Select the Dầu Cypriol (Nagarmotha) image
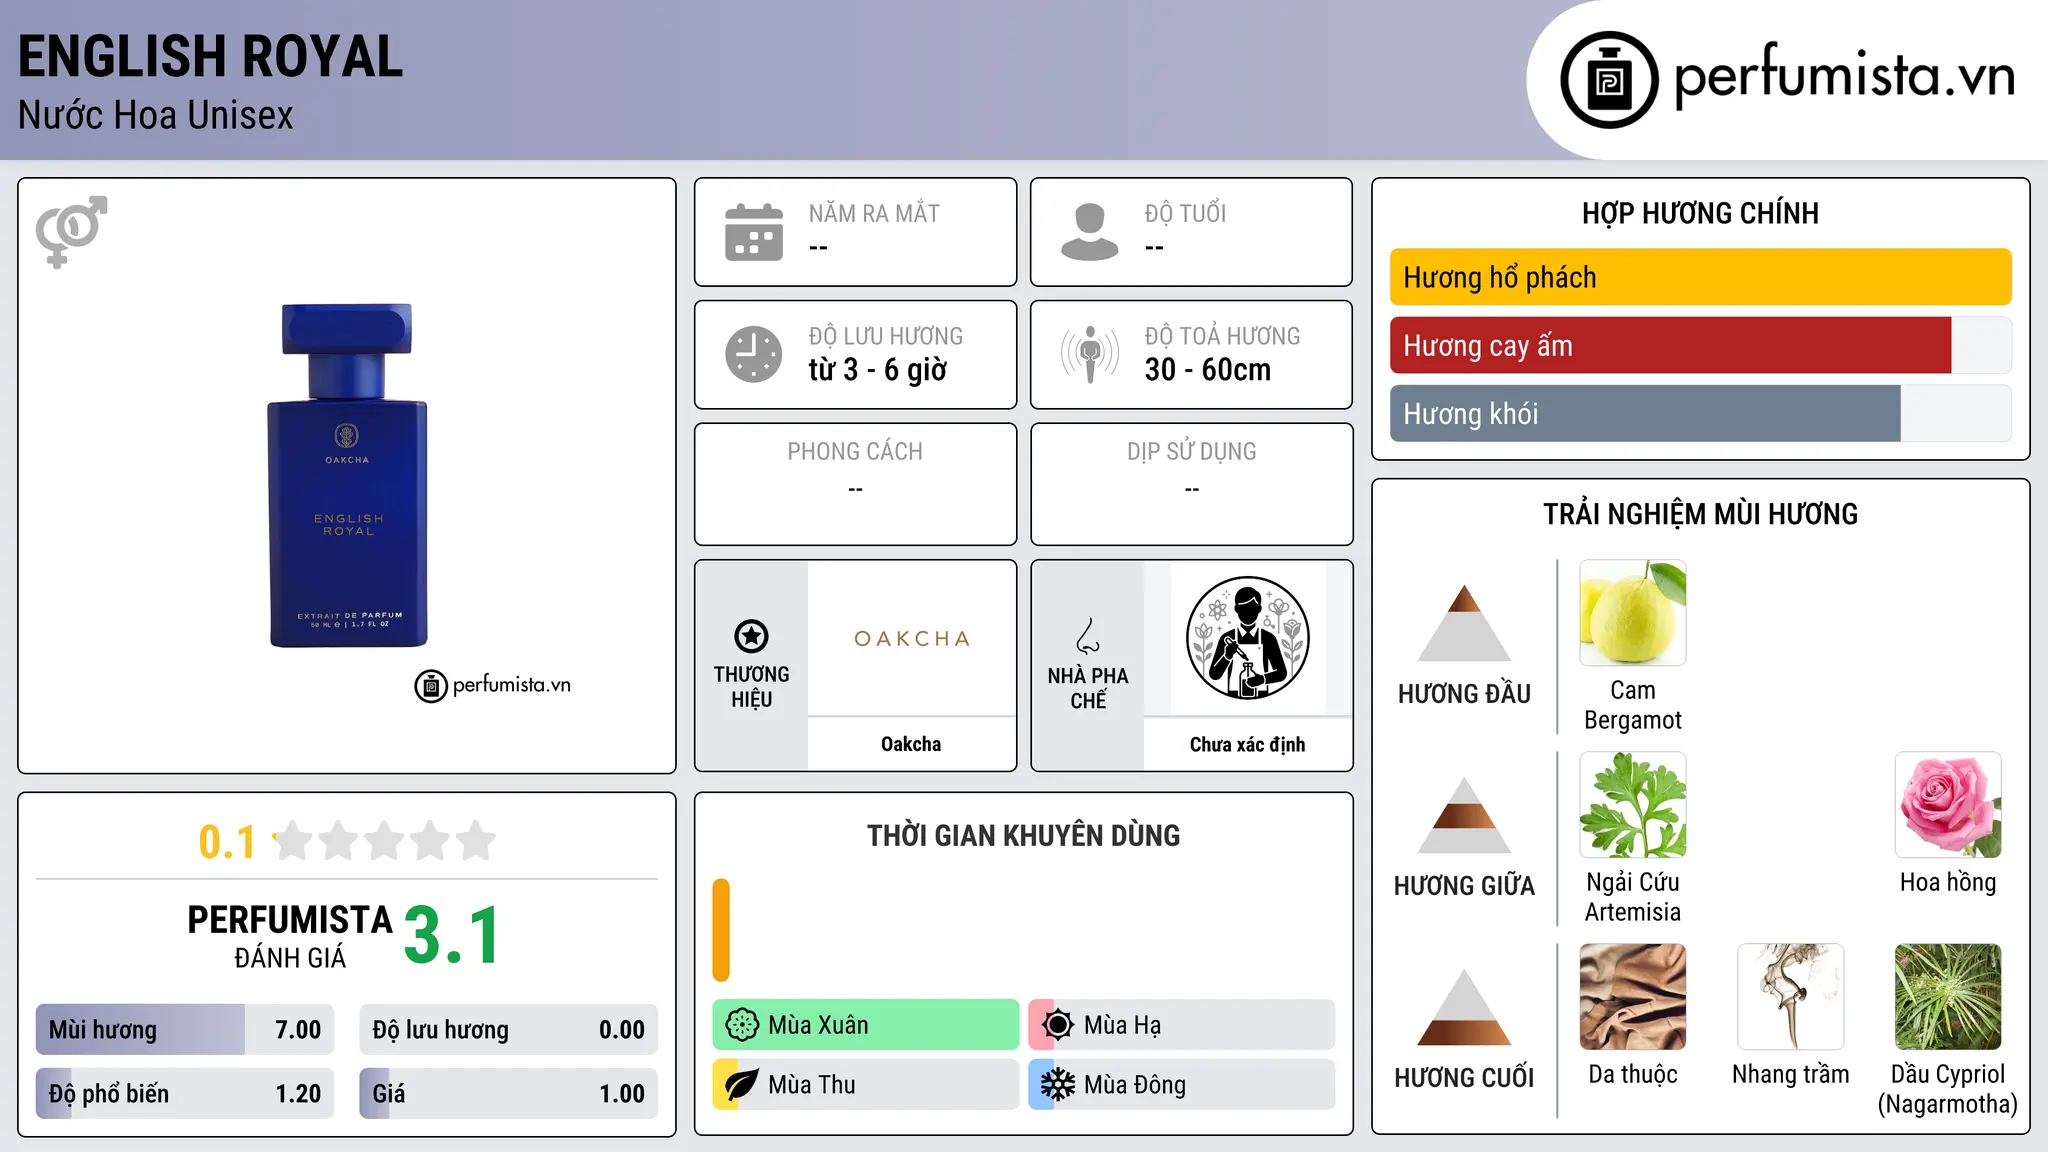This screenshot has height=1152, width=2048. coord(1948,997)
